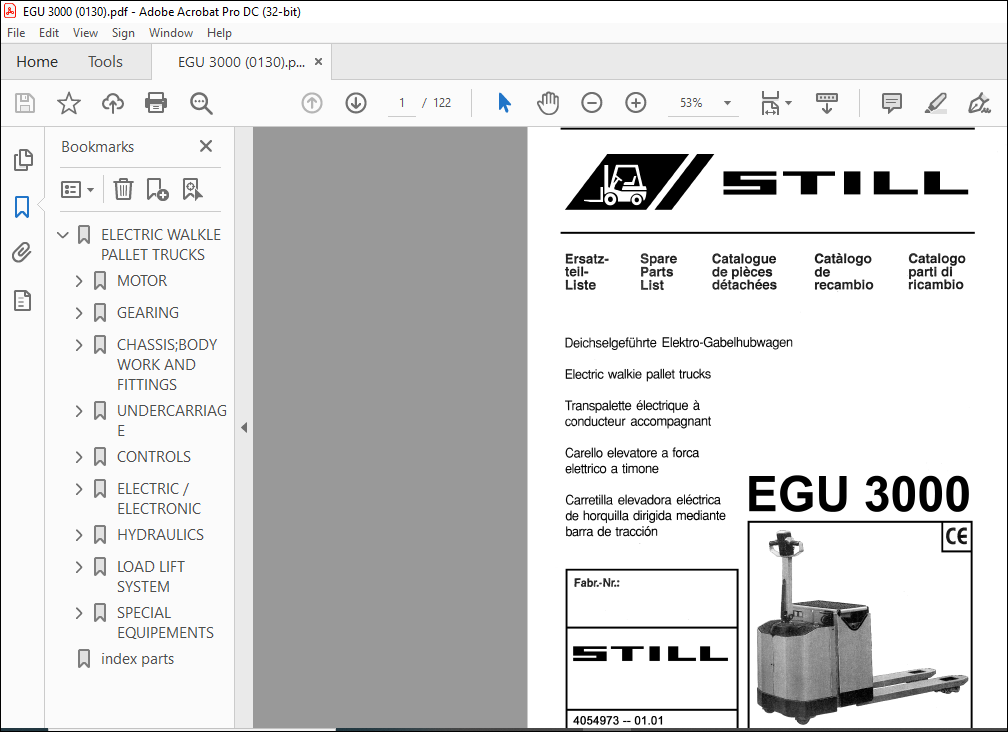The image size is (1008, 732).
Task: Zoom in with plus icon
Action: tap(636, 103)
